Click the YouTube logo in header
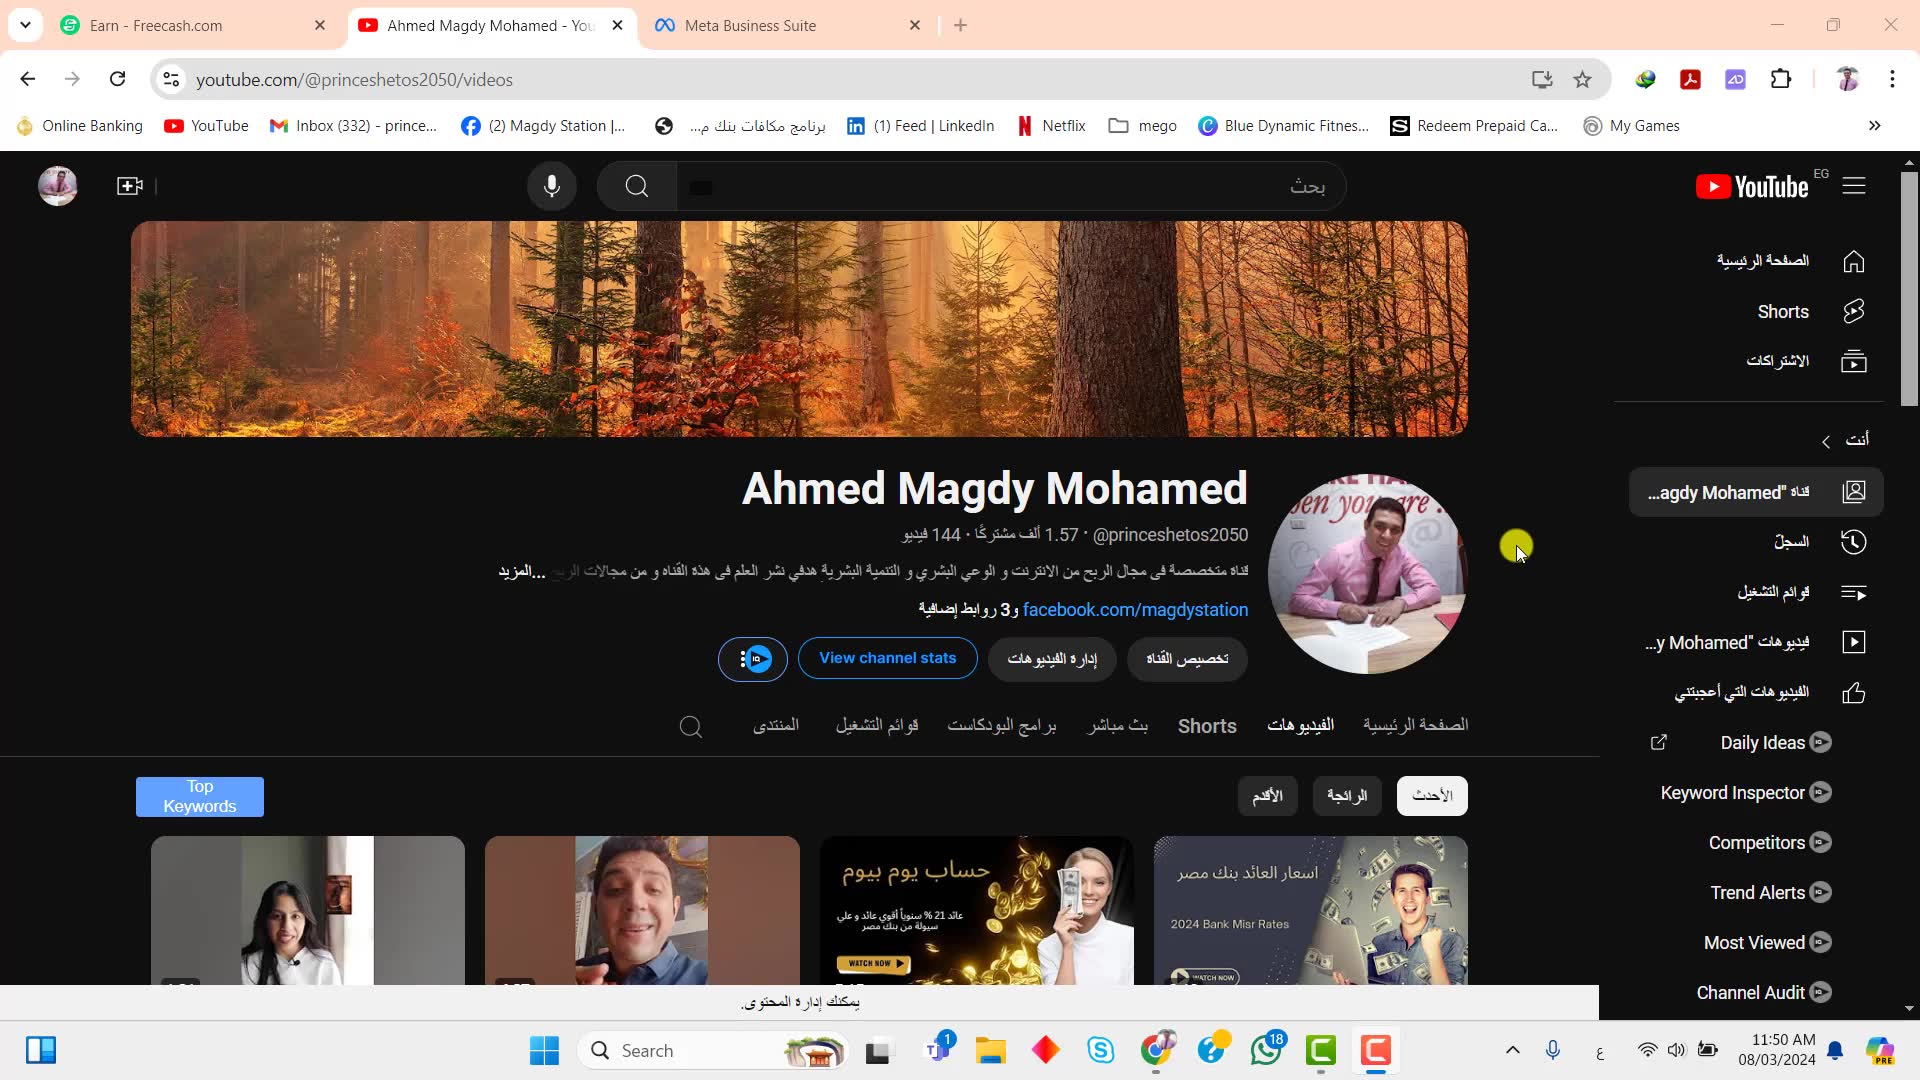Image resolution: width=1920 pixels, height=1080 pixels. pyautogui.click(x=1752, y=187)
